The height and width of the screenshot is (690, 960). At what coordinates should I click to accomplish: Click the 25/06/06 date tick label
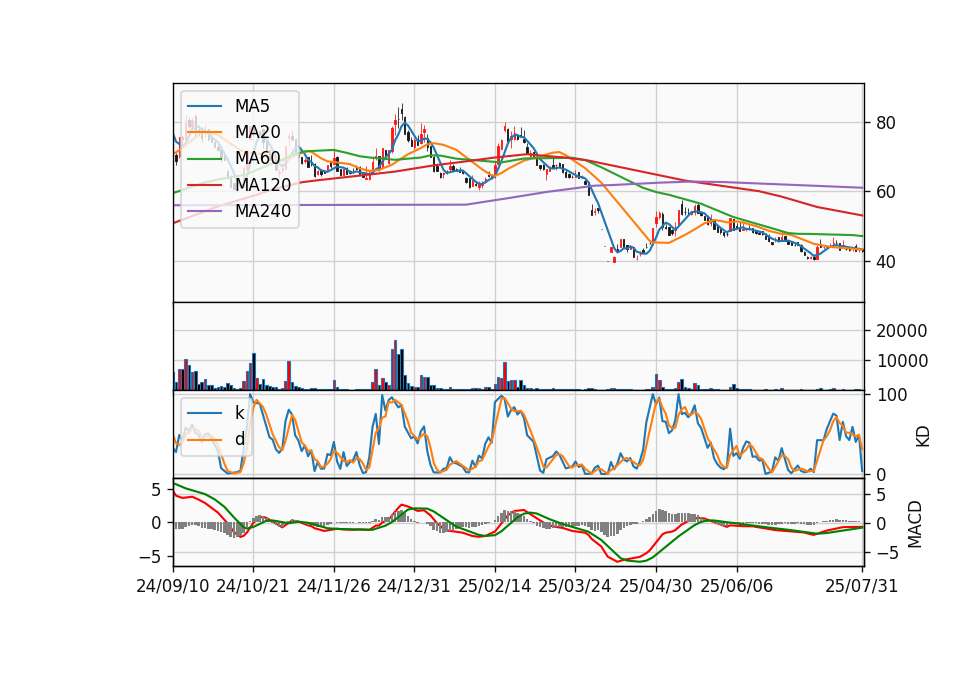(x=737, y=586)
